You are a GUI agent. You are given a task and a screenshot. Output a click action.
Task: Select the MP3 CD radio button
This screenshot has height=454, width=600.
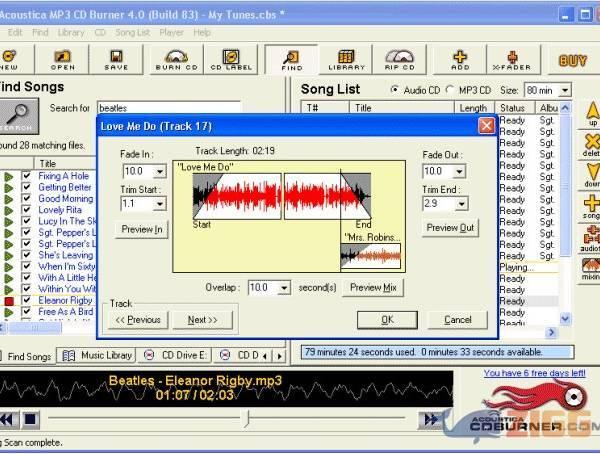(x=450, y=90)
